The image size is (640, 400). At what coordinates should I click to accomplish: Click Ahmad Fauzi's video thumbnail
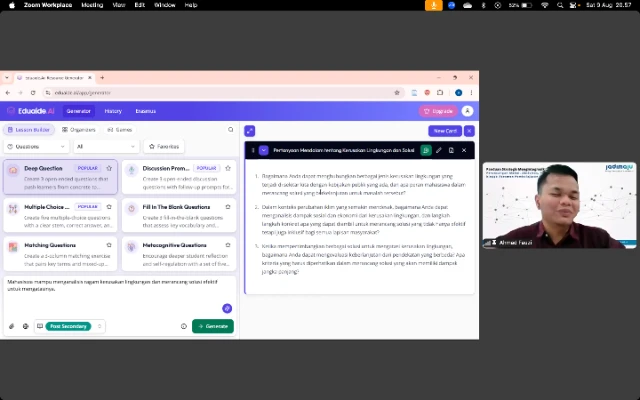[559, 205]
